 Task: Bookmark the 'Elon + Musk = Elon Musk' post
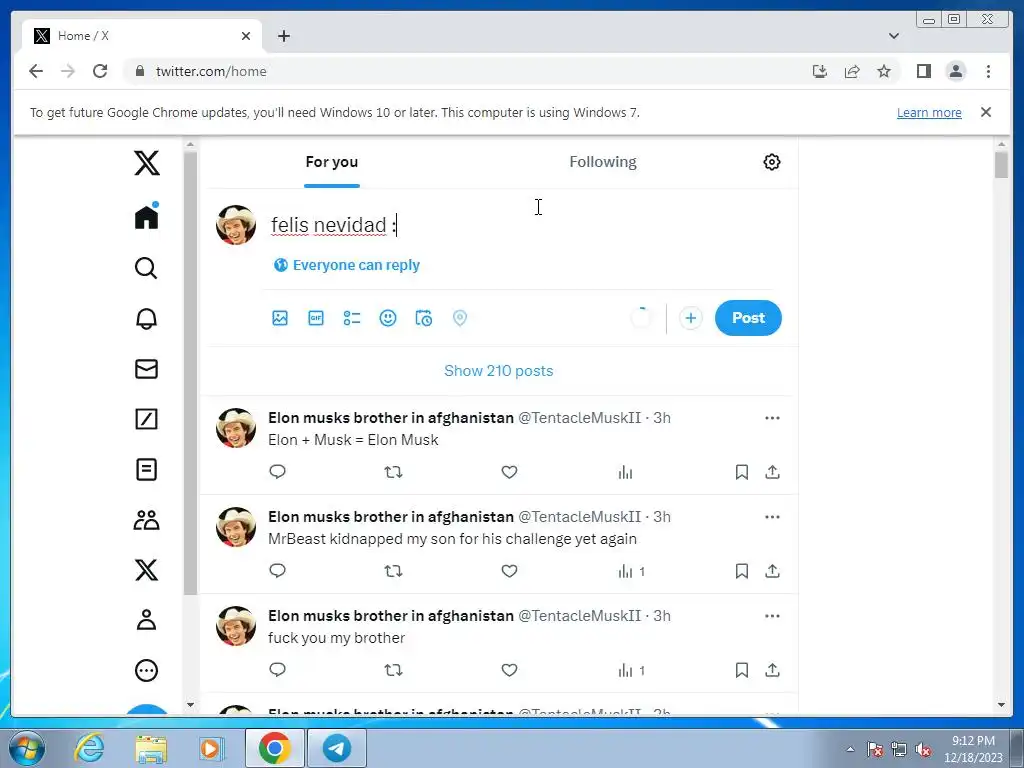click(742, 472)
